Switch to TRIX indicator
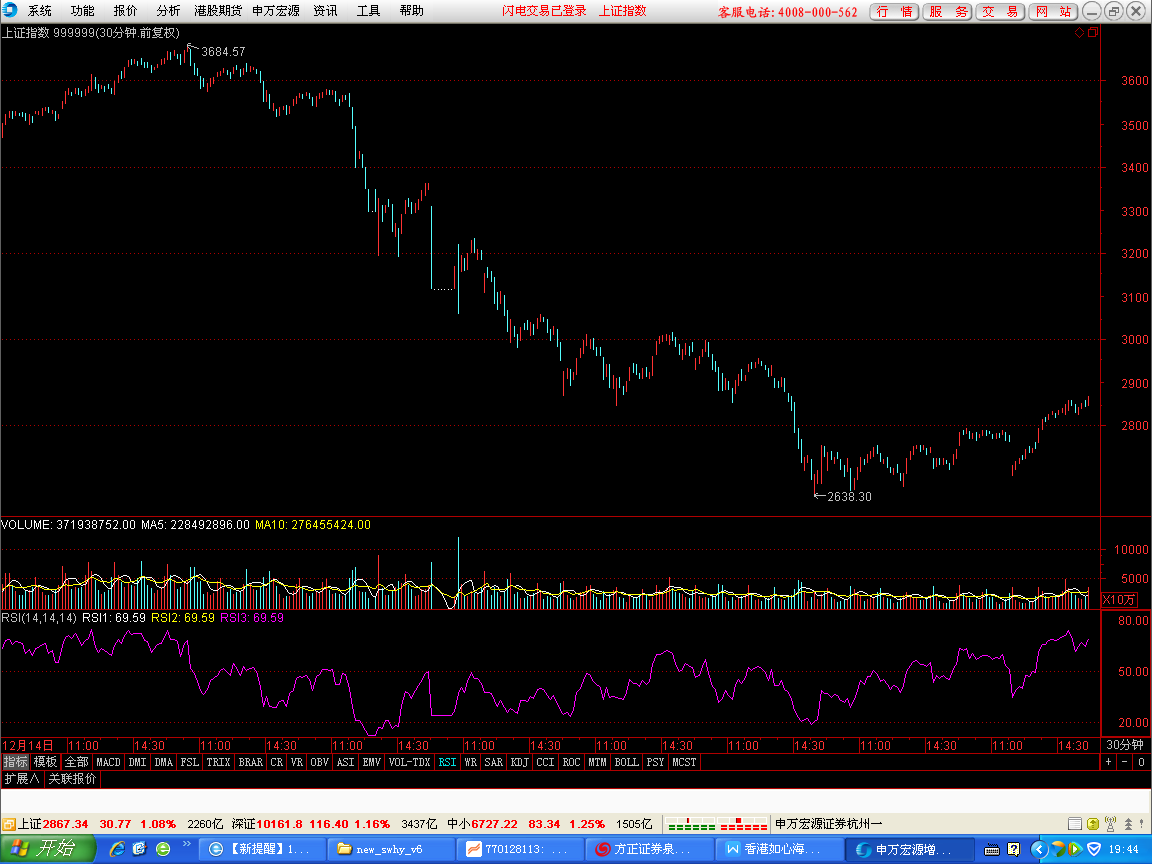The height and width of the screenshot is (864, 1152). click(x=218, y=762)
